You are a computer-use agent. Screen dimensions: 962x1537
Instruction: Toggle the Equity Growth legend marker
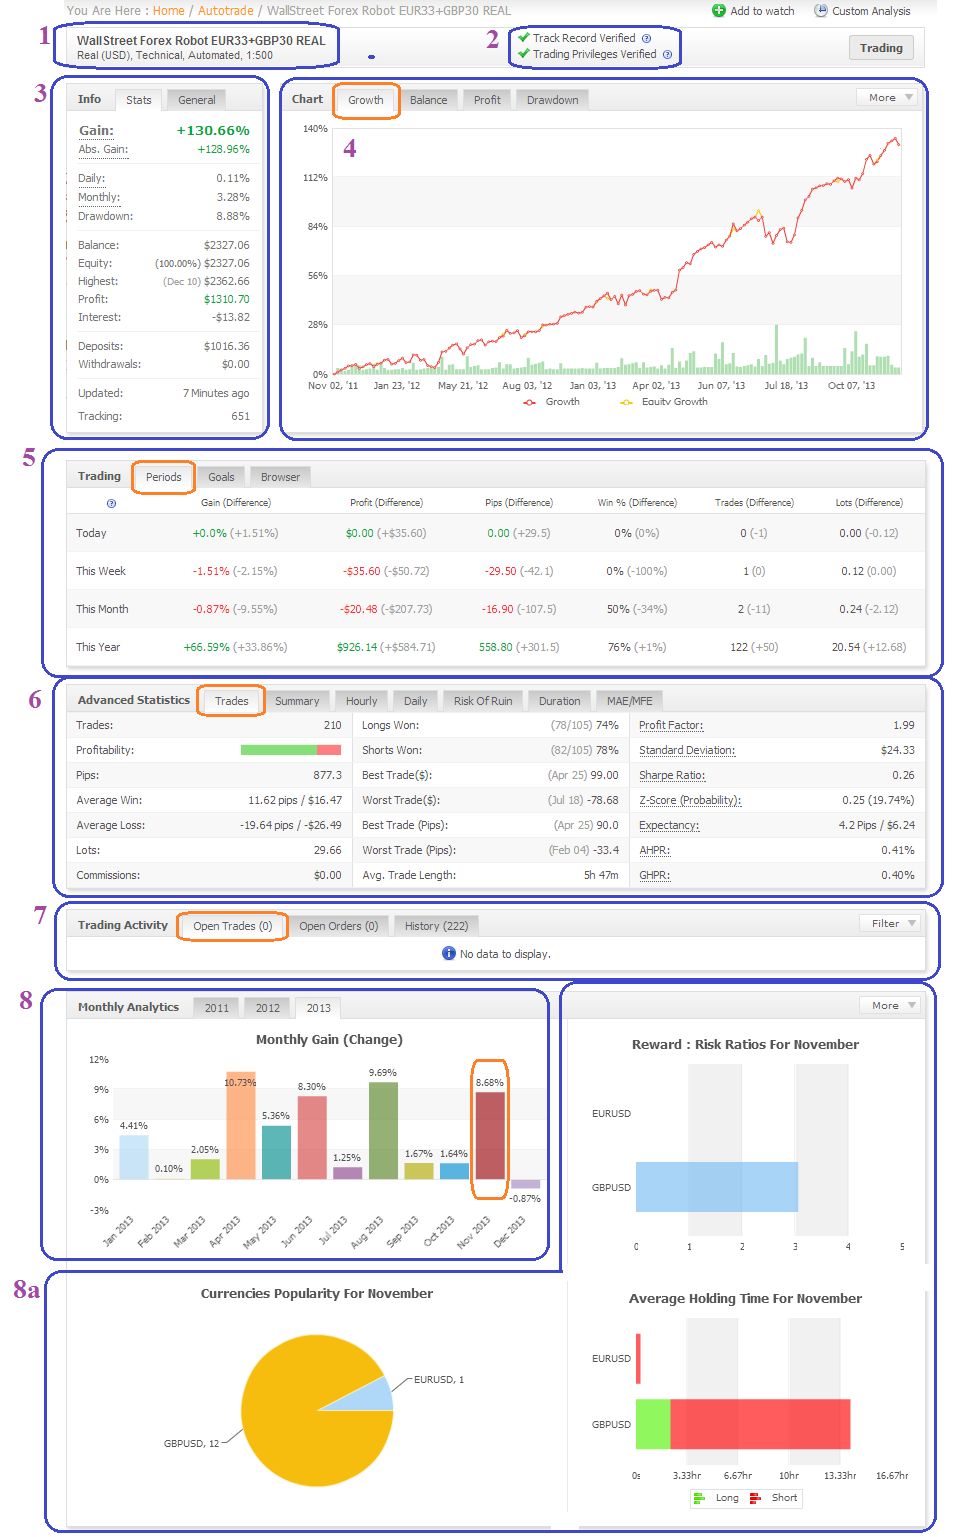[626, 402]
